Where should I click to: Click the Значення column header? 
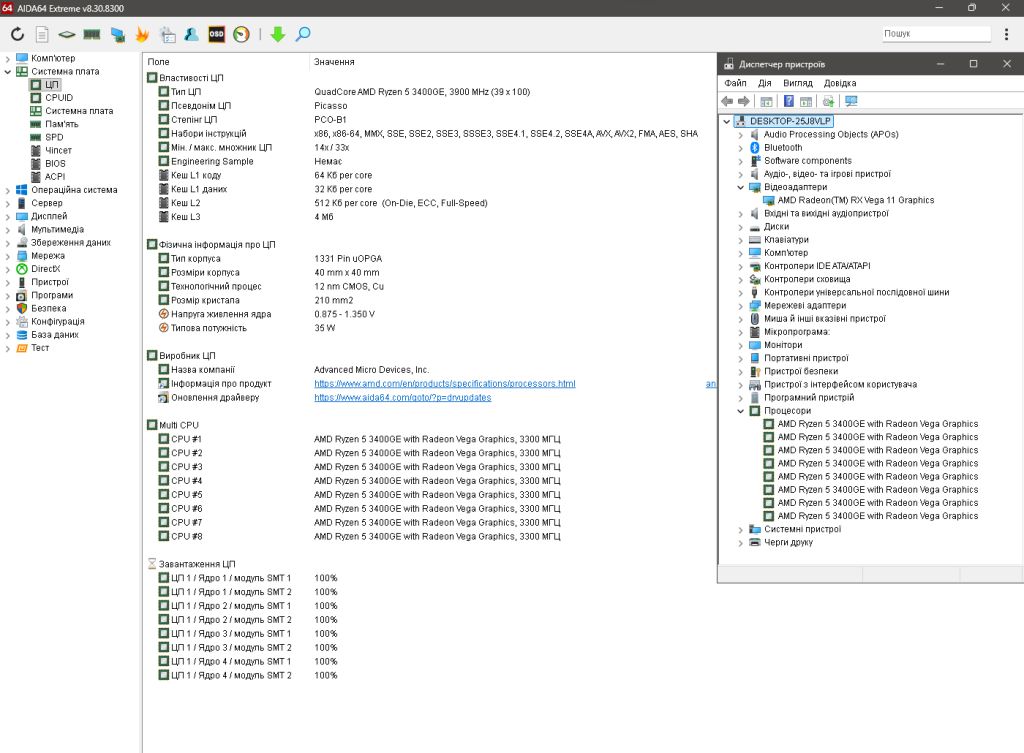point(334,62)
